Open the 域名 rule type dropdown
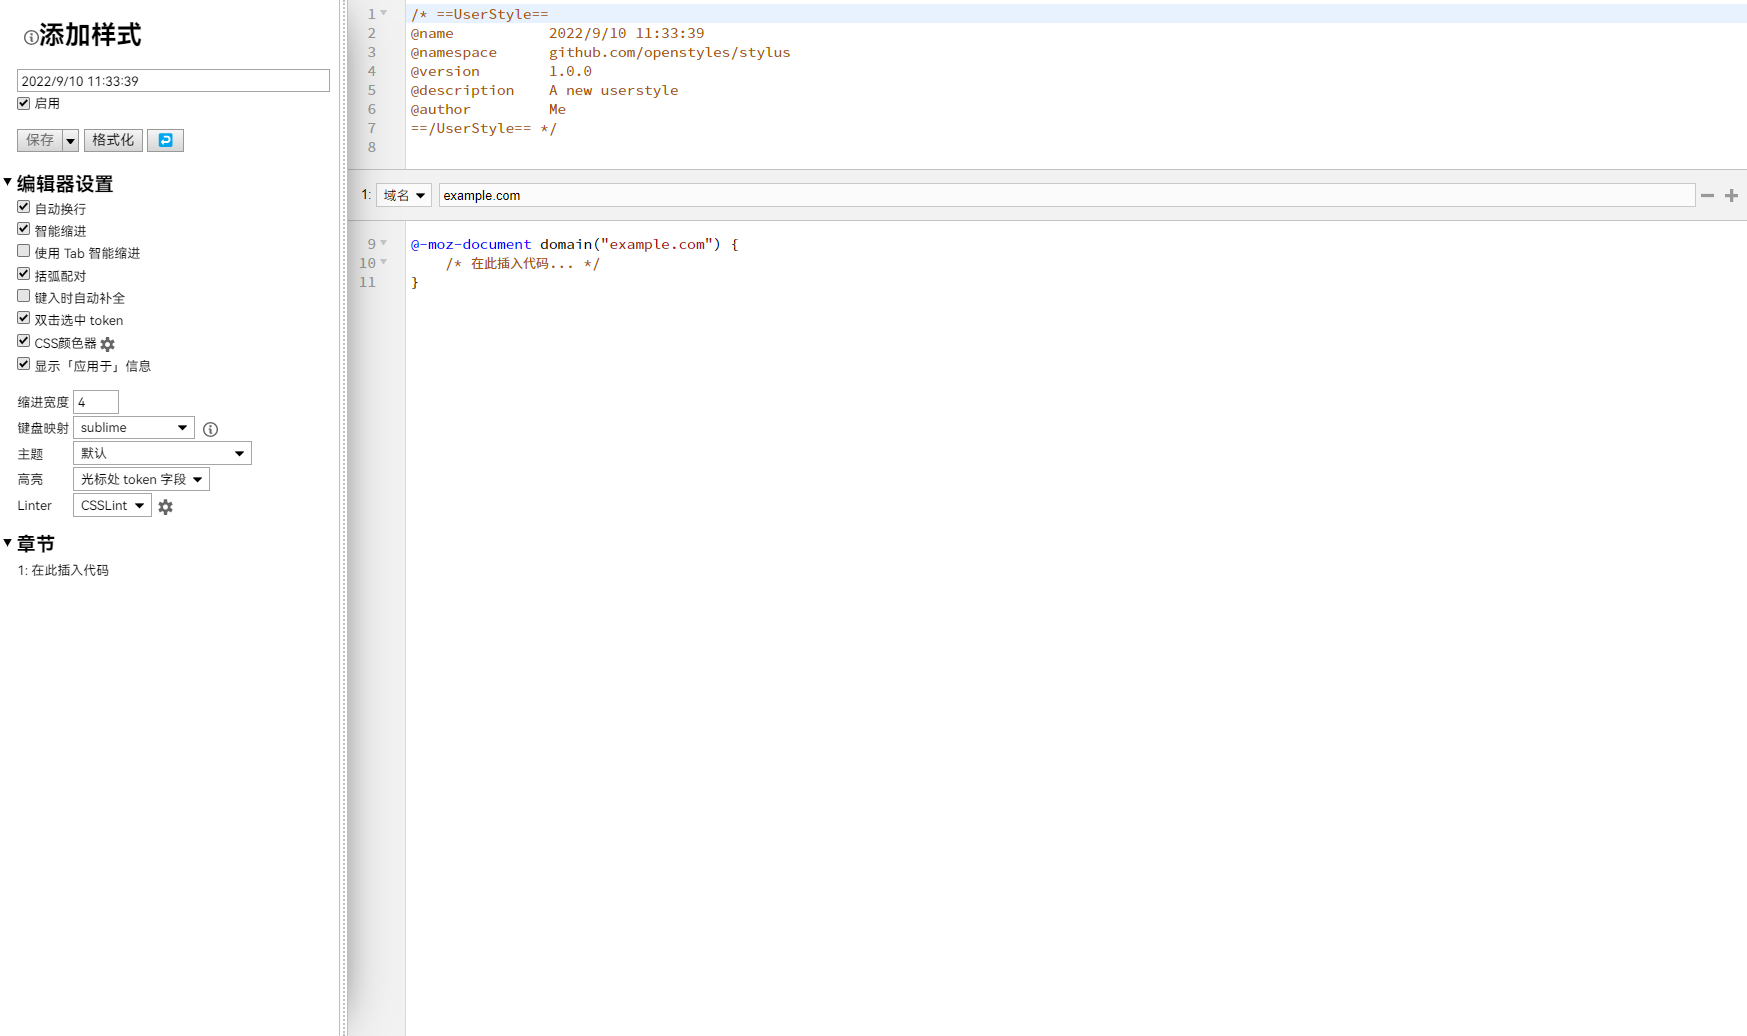 [x=404, y=196]
